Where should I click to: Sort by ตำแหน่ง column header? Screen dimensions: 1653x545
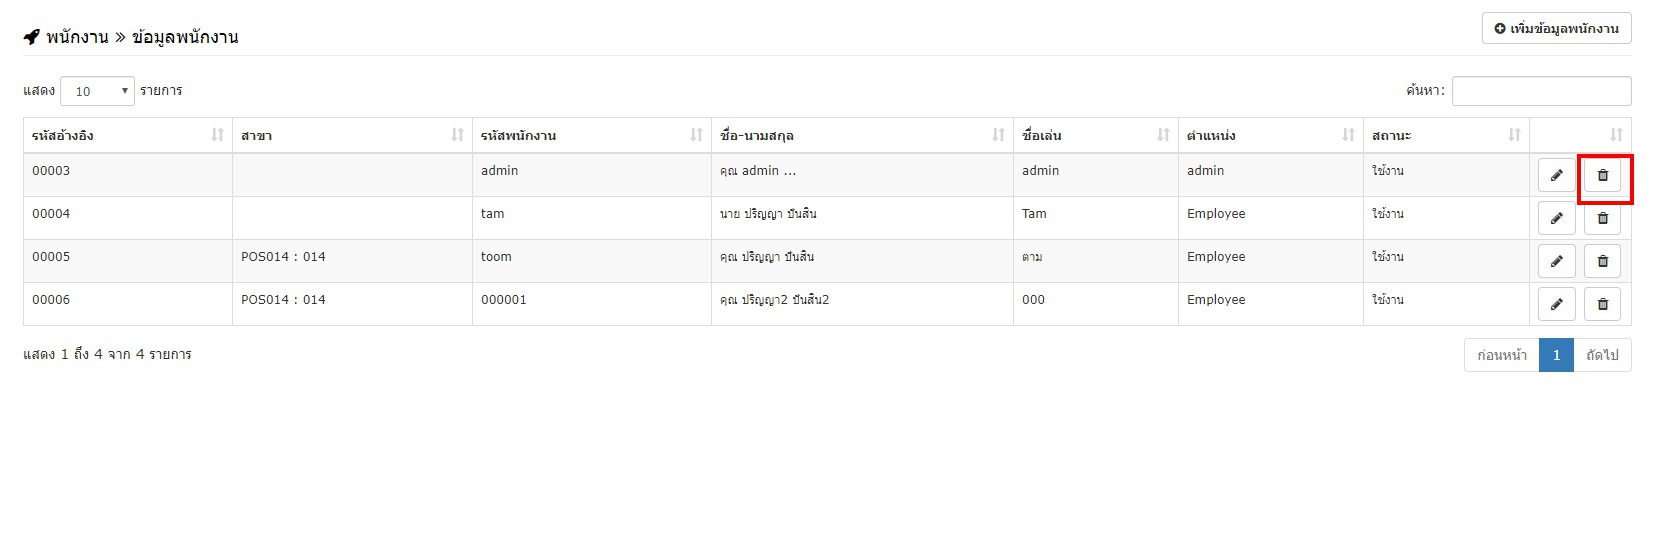click(1271, 135)
